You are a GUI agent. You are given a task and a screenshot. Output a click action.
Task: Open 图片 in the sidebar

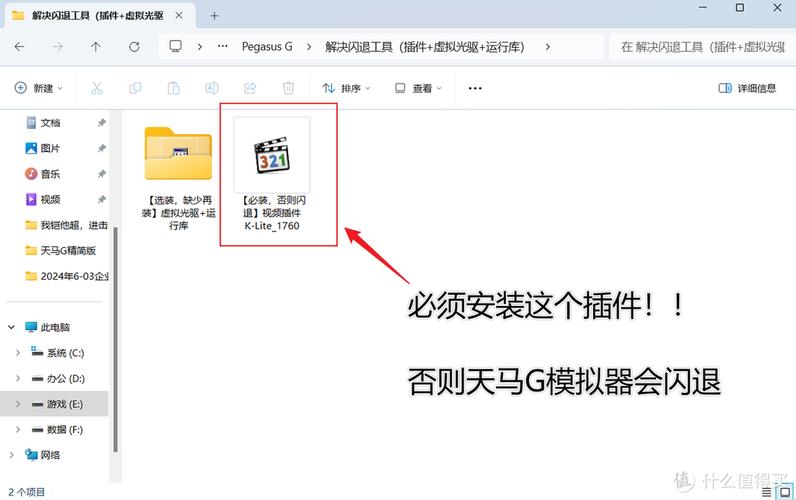tap(50, 148)
